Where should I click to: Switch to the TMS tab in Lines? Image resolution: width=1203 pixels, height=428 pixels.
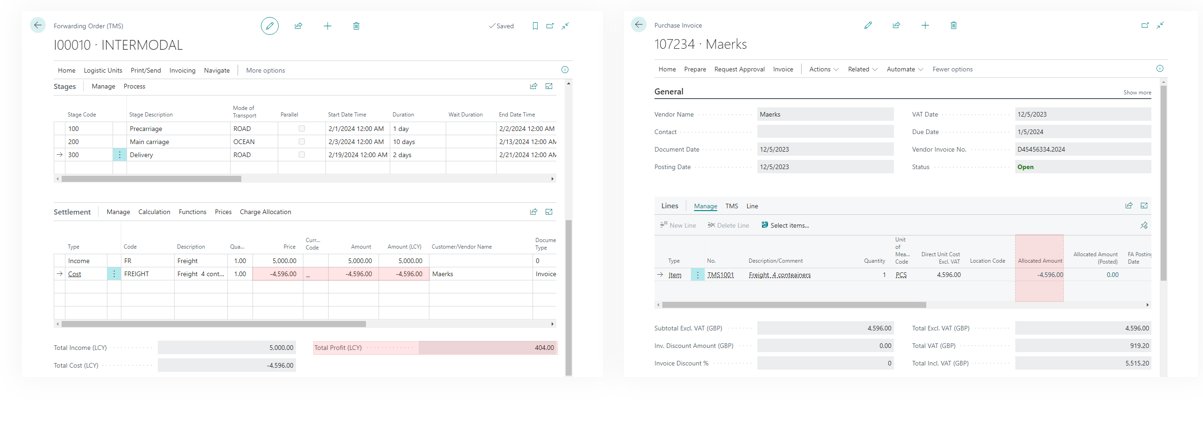click(x=731, y=206)
